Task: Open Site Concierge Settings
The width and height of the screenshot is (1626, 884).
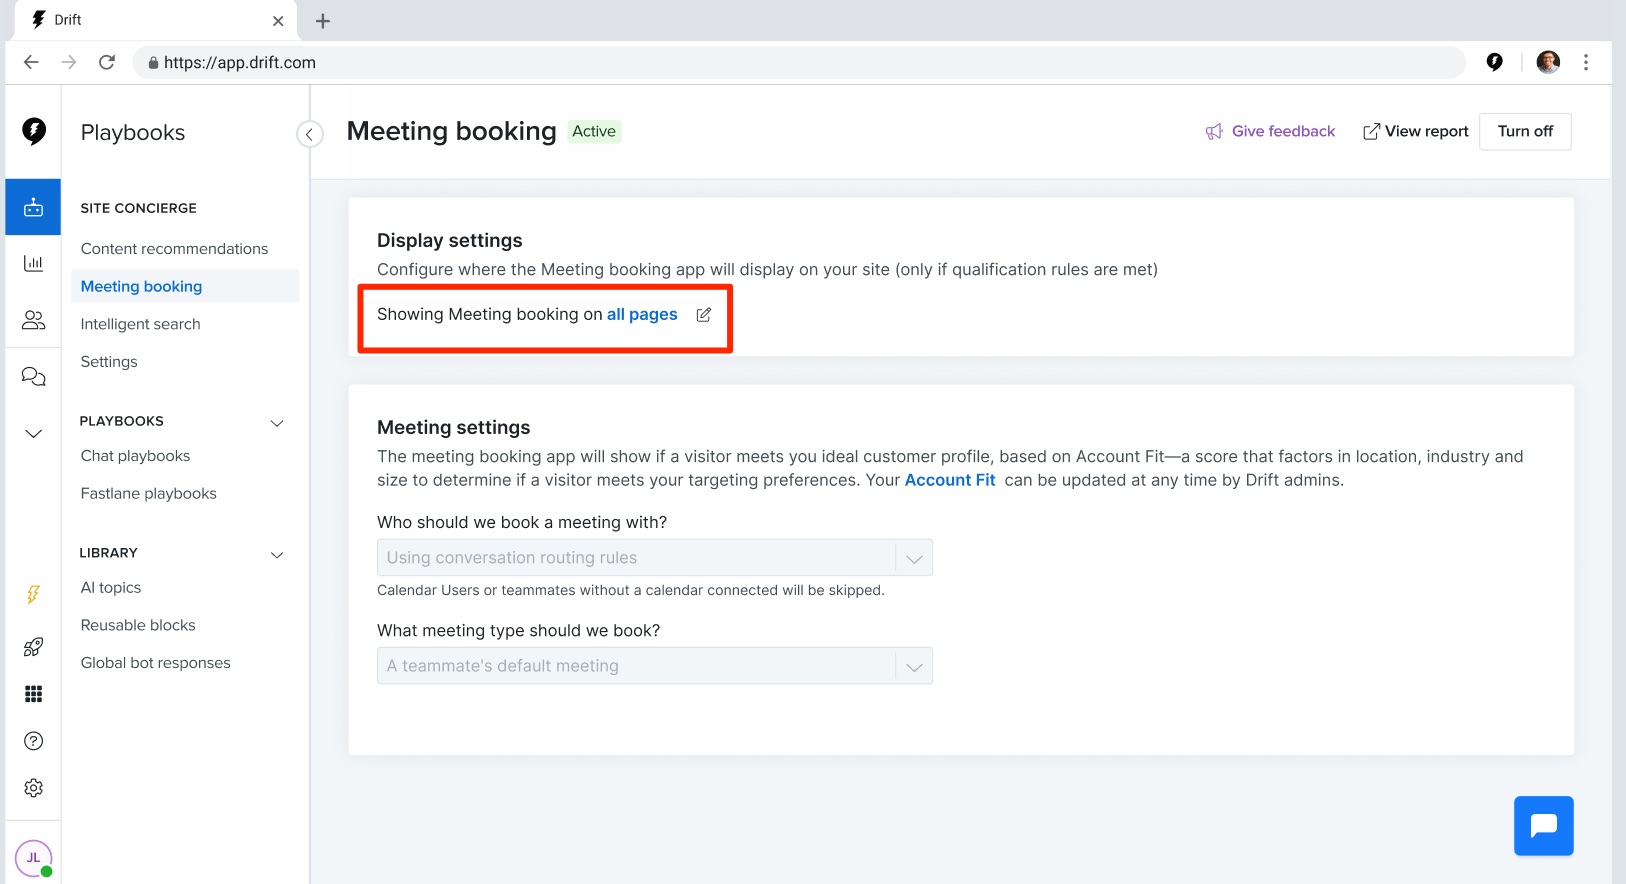Action: pyautogui.click(x=109, y=362)
